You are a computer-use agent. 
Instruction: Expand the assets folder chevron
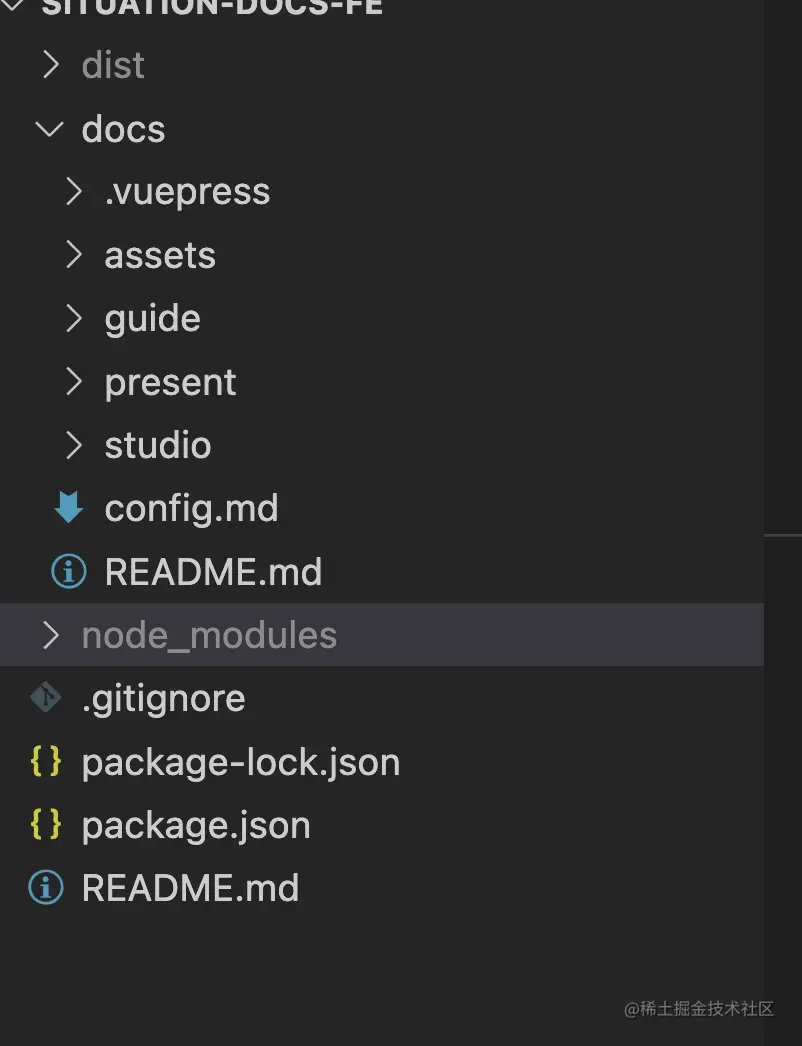pos(73,255)
